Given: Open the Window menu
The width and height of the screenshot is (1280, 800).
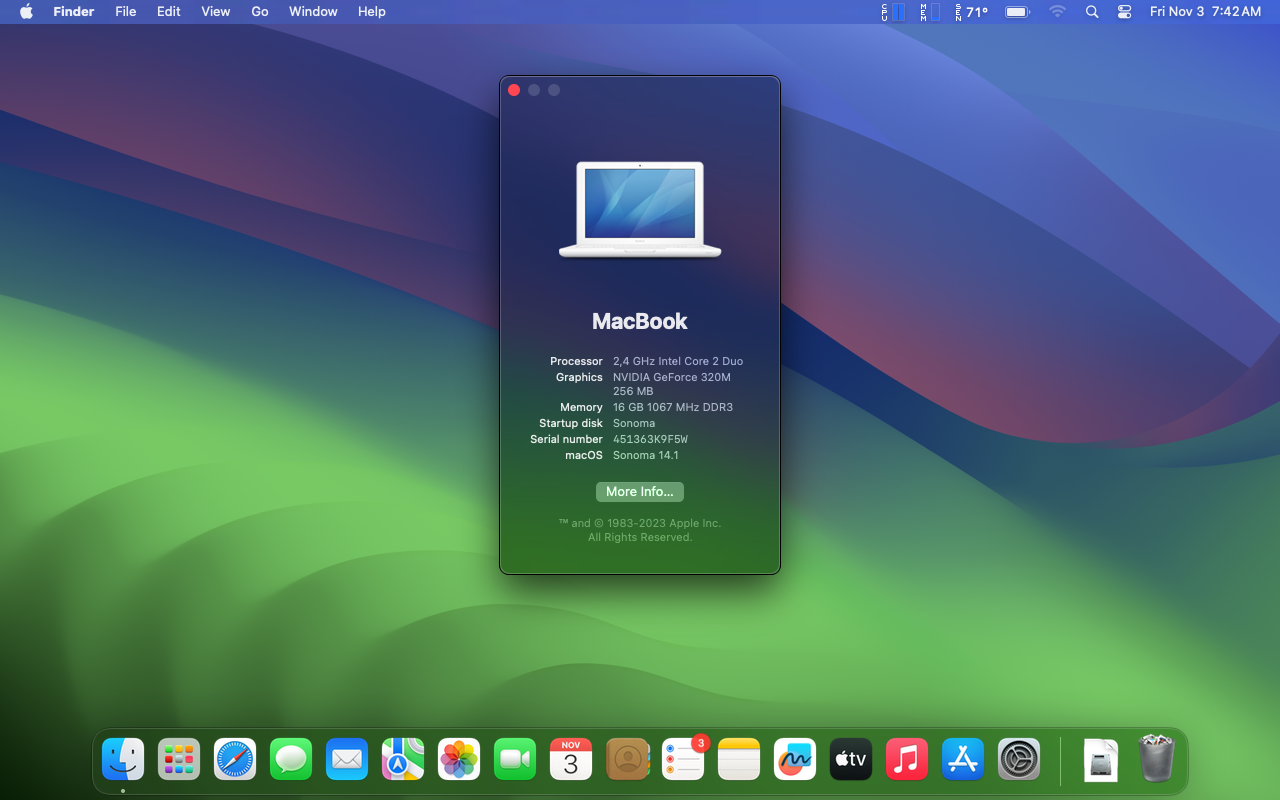Looking at the screenshot, I should pos(313,12).
